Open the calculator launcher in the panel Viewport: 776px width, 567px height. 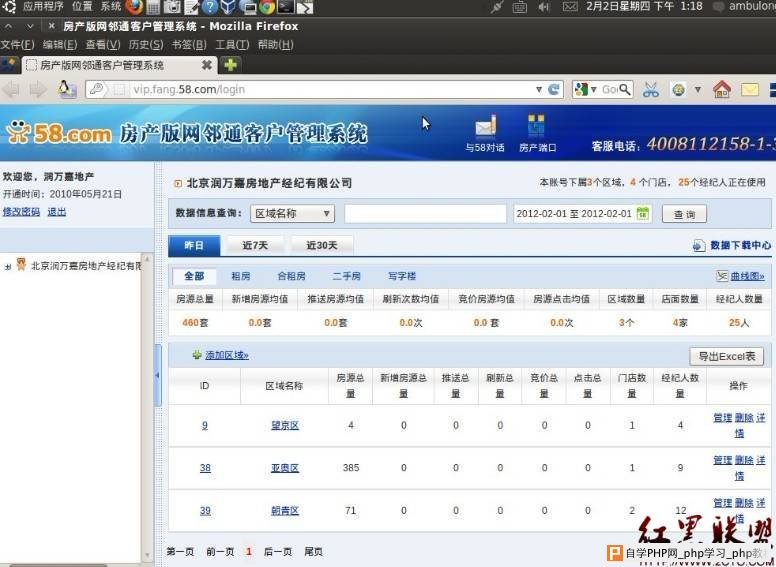(153, 7)
